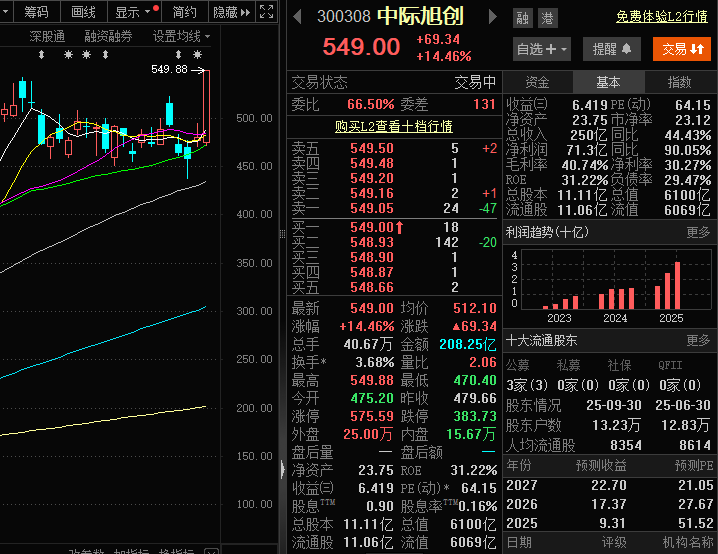Open the orange 交易 trade button
The image size is (718, 554).
pyautogui.click(x=682, y=49)
